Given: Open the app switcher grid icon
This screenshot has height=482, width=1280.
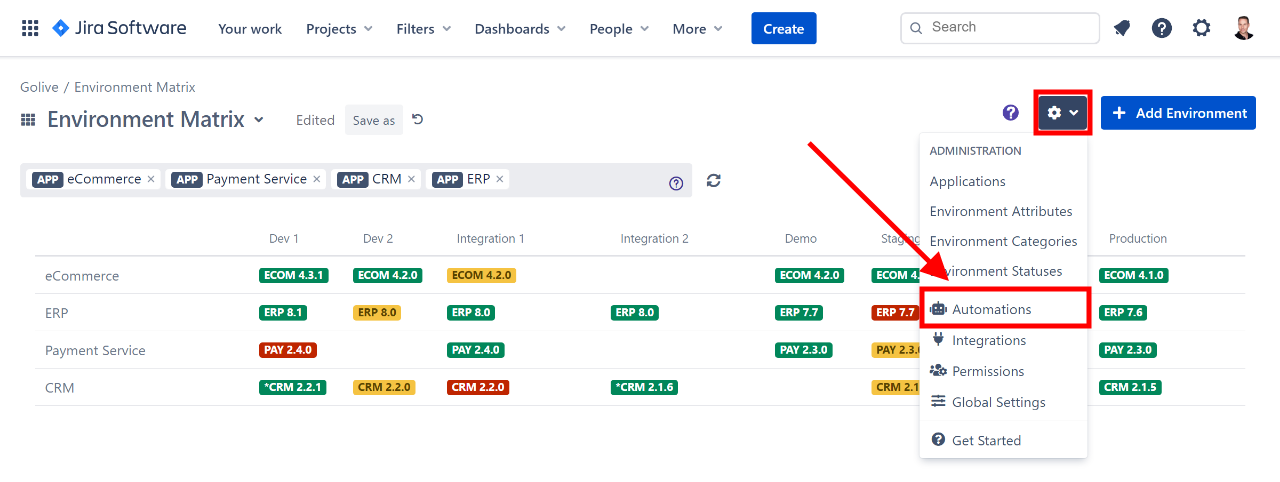Looking at the screenshot, I should tap(30, 28).
